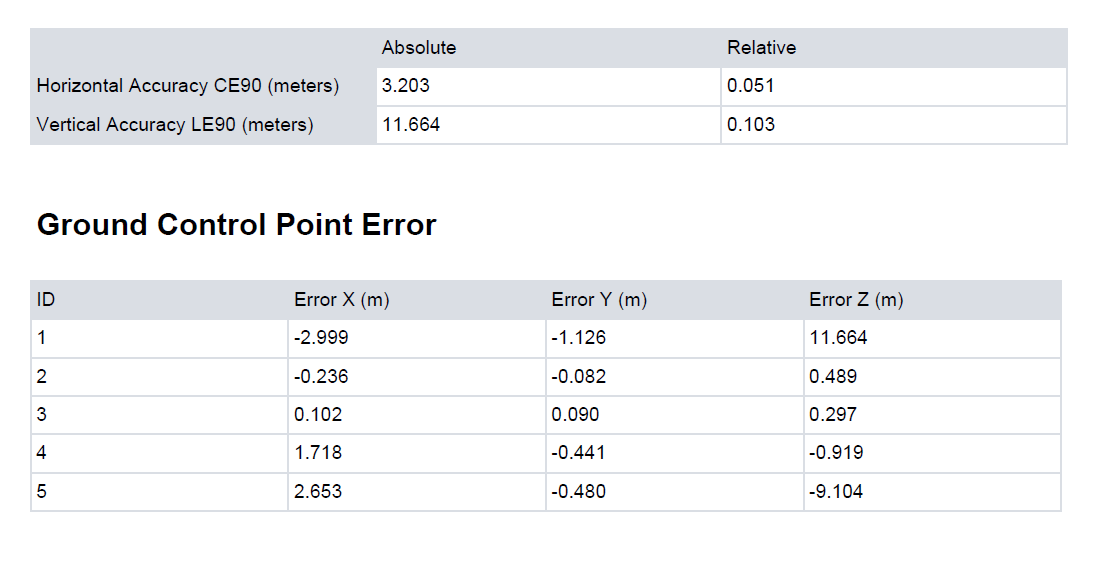This screenshot has width=1105, height=571.
Task: Select Error Z value -9.104
Action: [x=836, y=492]
